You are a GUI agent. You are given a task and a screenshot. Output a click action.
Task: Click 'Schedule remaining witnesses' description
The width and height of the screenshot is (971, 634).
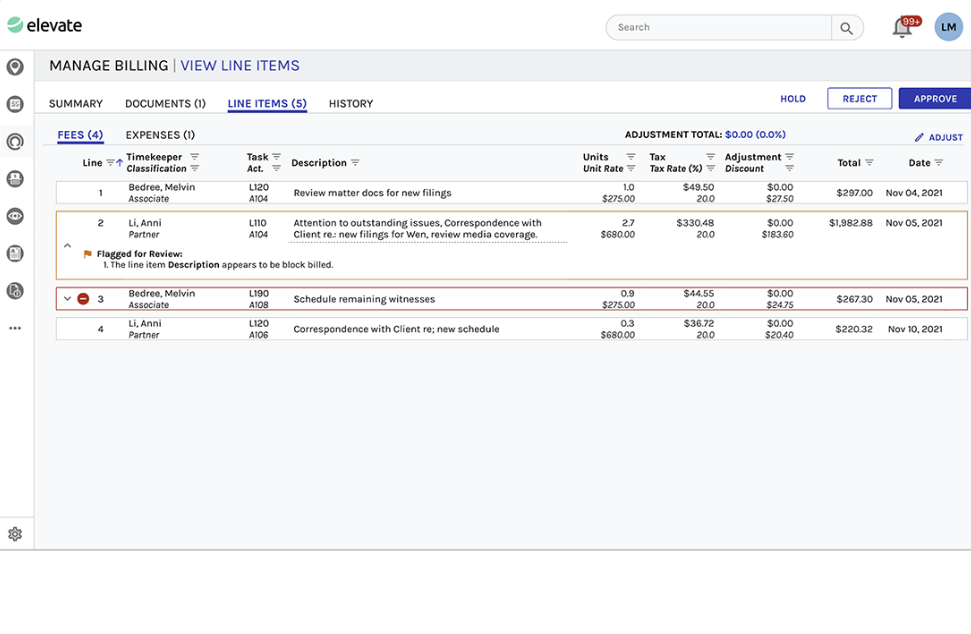[364, 299]
